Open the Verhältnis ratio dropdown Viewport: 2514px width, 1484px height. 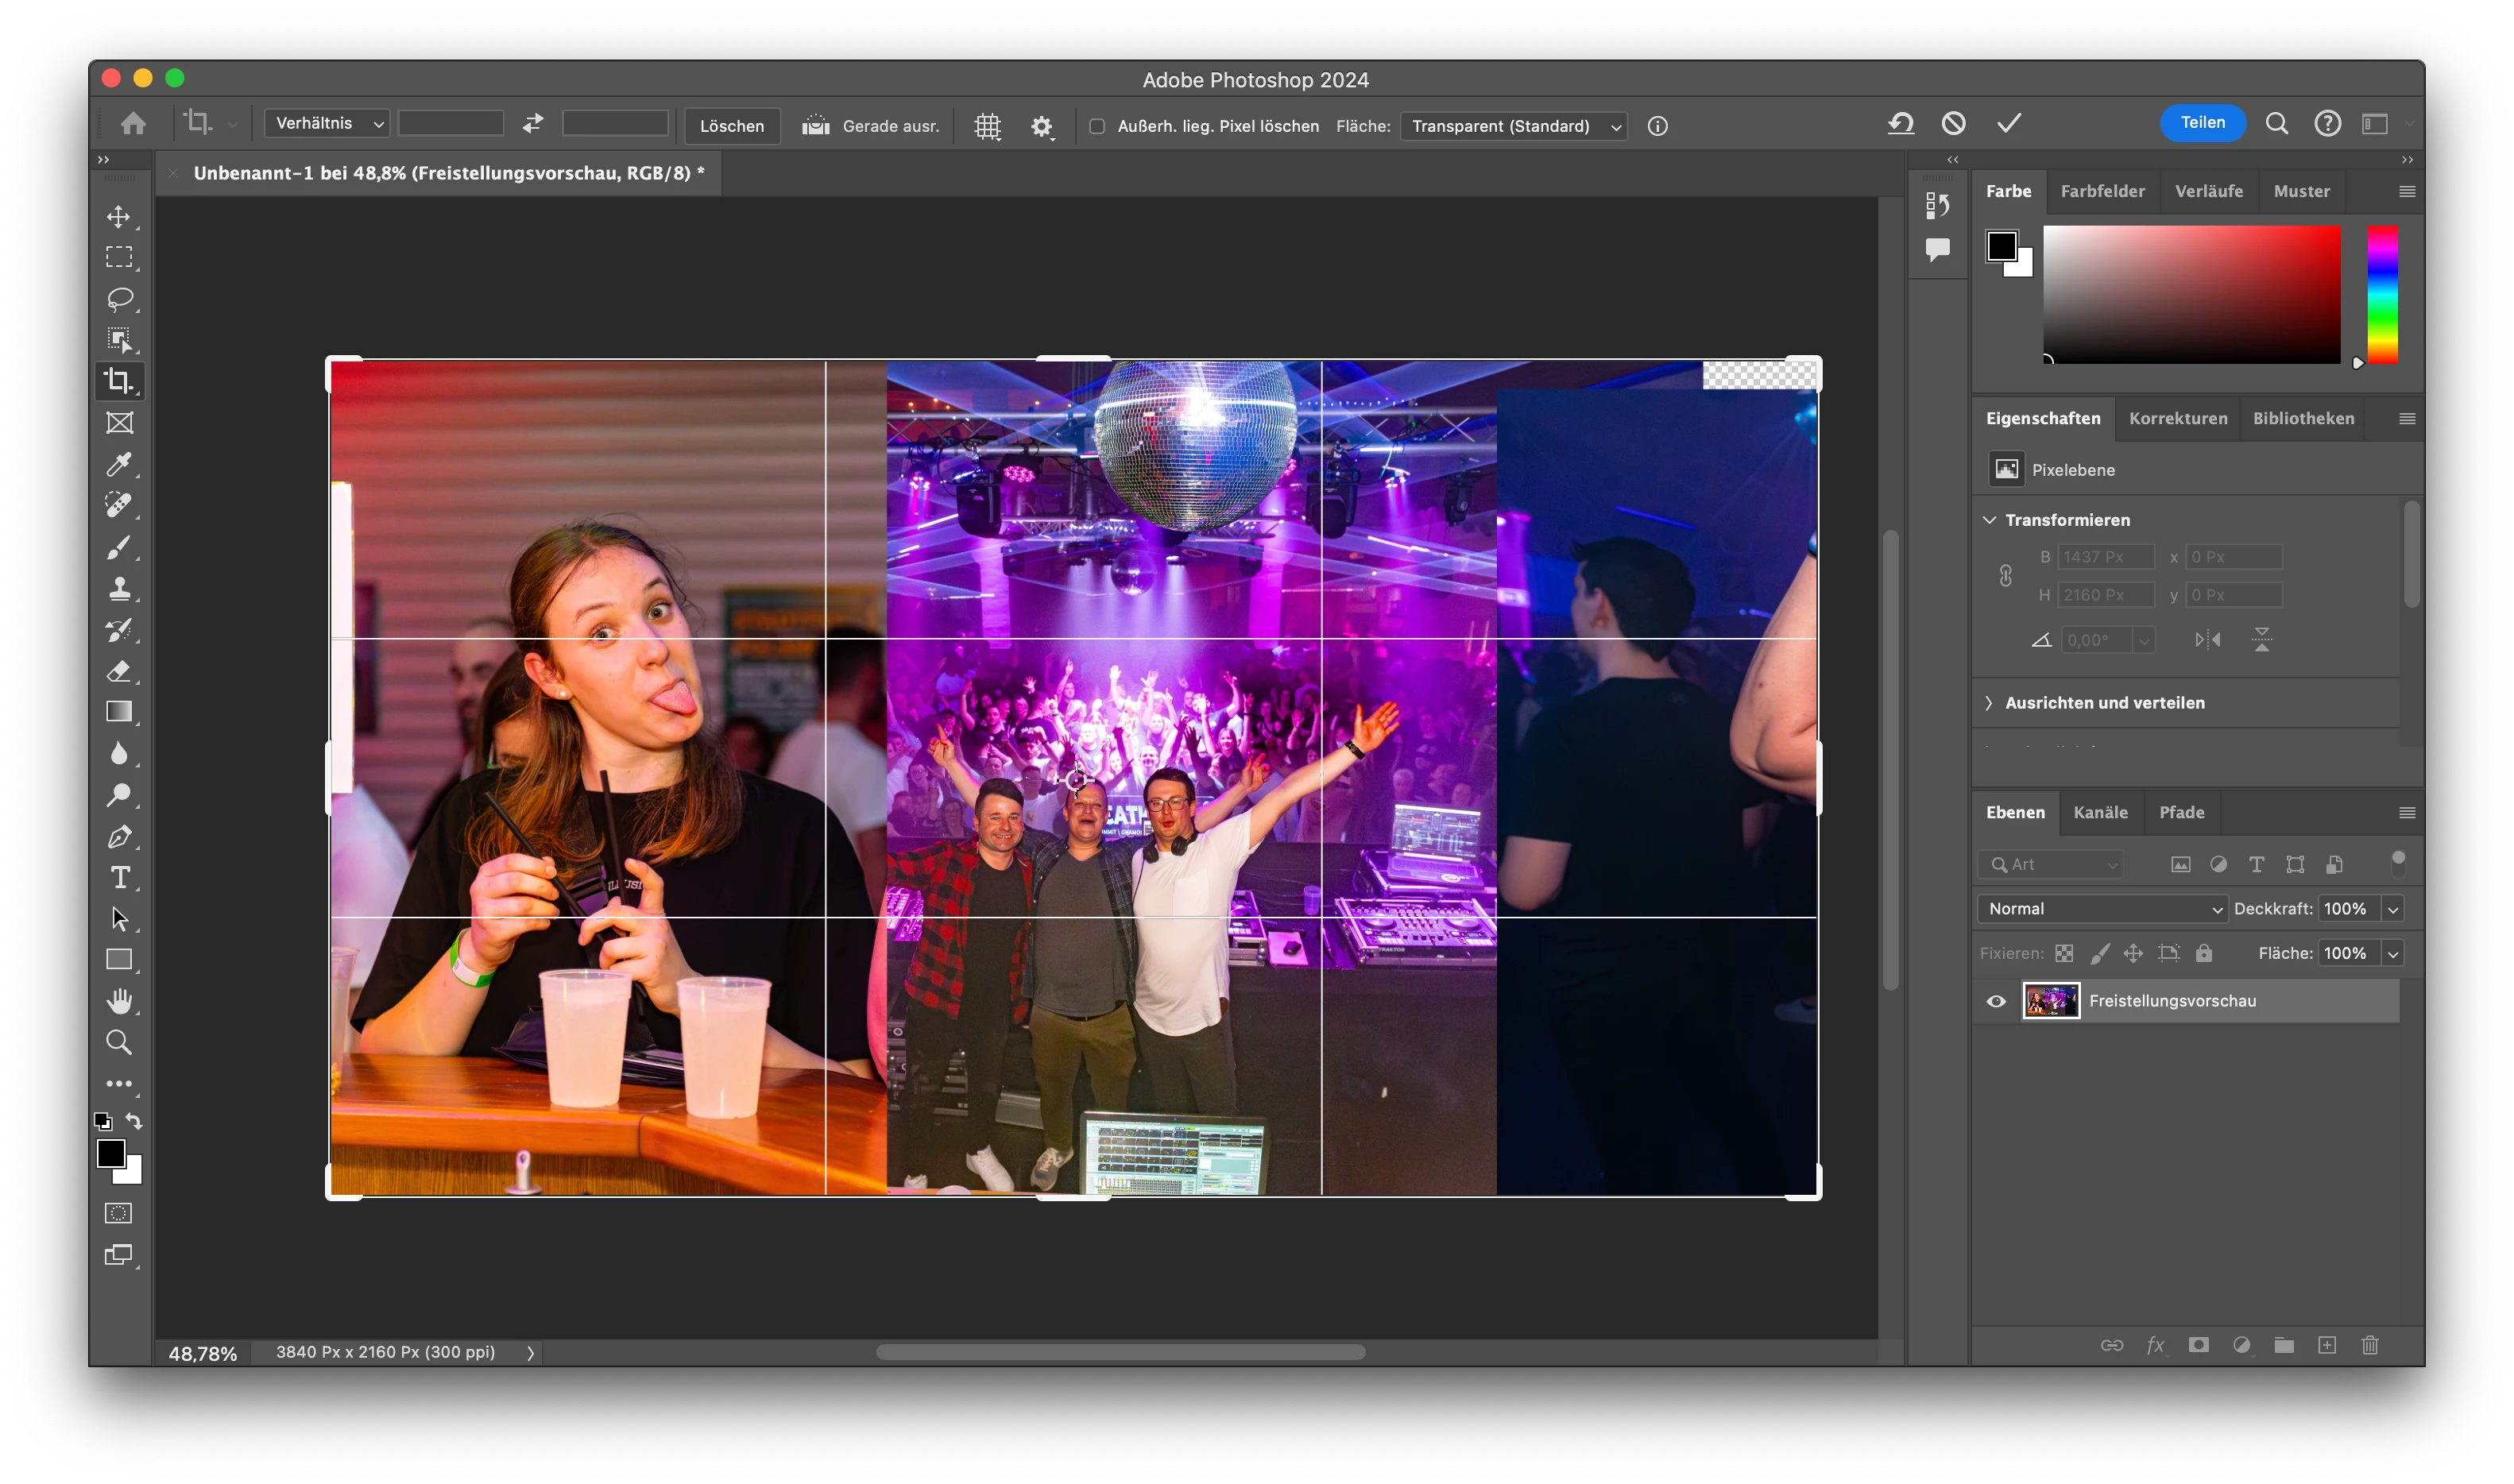pyautogui.click(x=327, y=123)
